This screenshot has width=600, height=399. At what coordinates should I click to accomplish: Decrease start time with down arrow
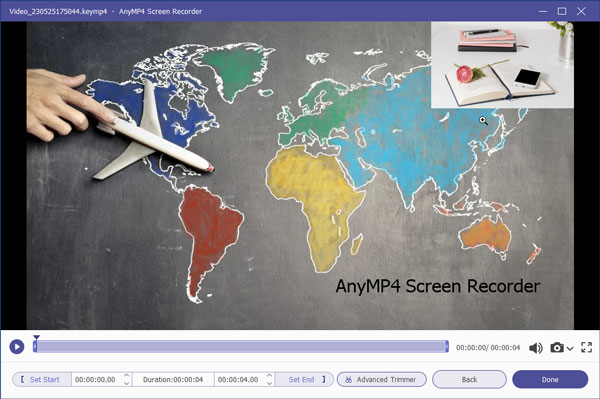[x=127, y=383]
